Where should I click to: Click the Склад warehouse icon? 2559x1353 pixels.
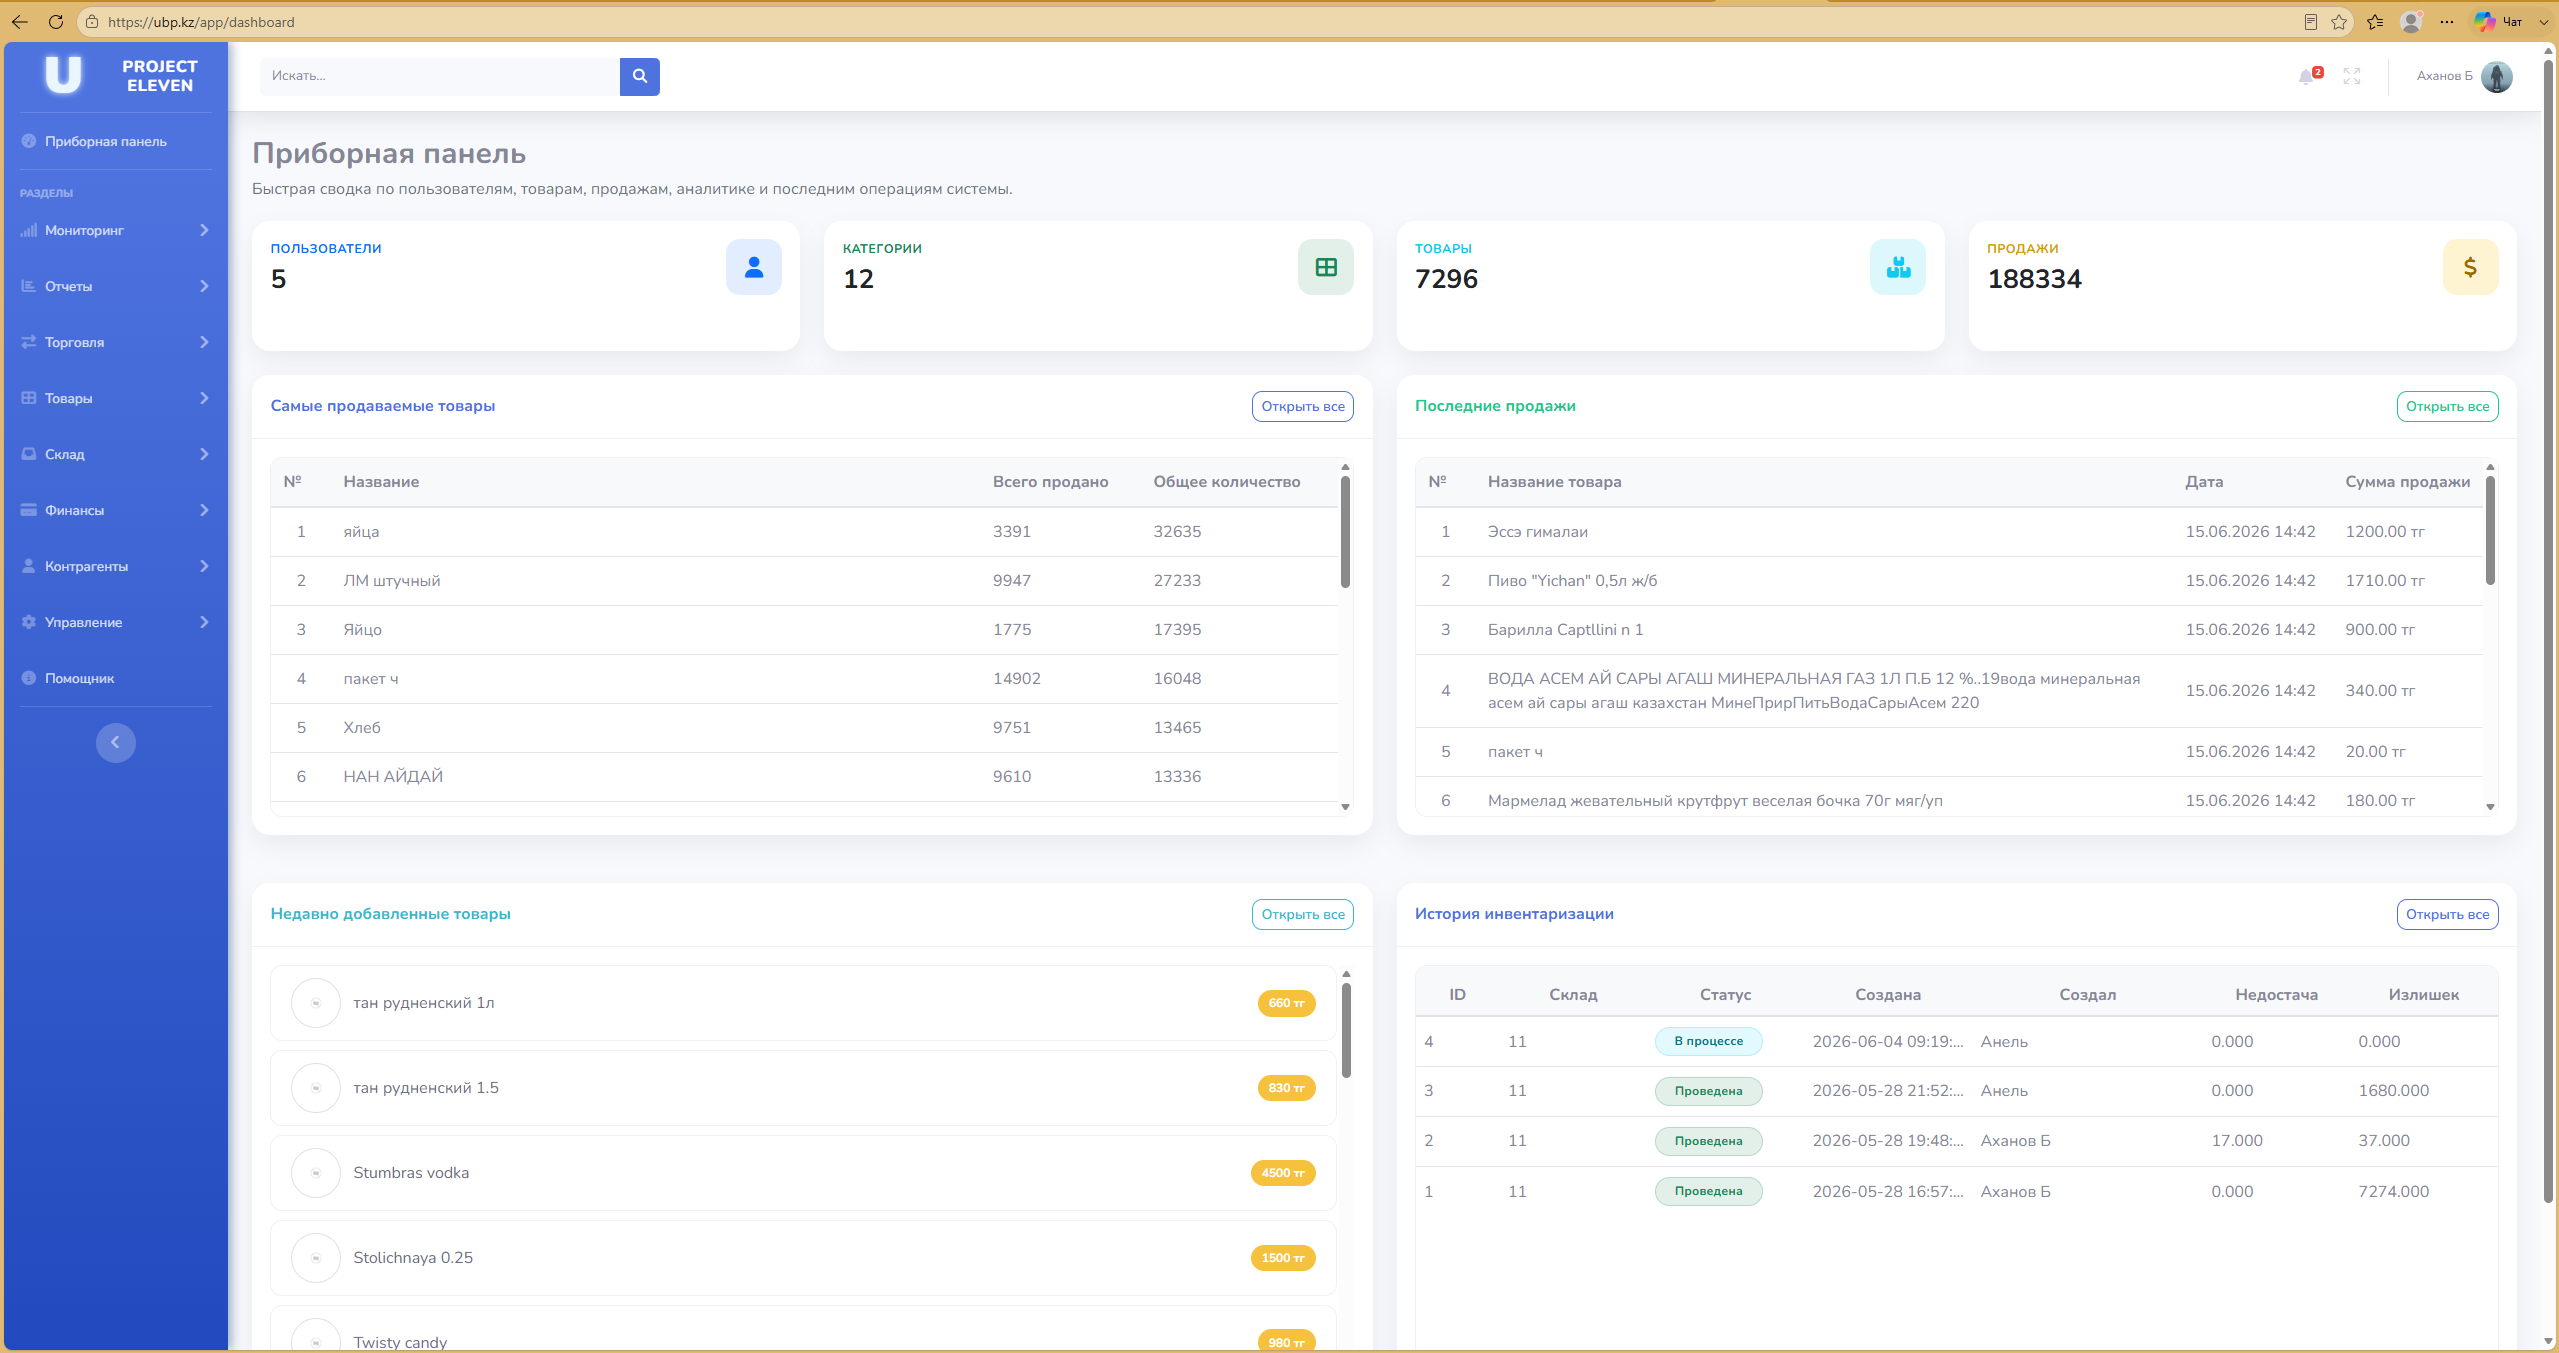[29, 454]
